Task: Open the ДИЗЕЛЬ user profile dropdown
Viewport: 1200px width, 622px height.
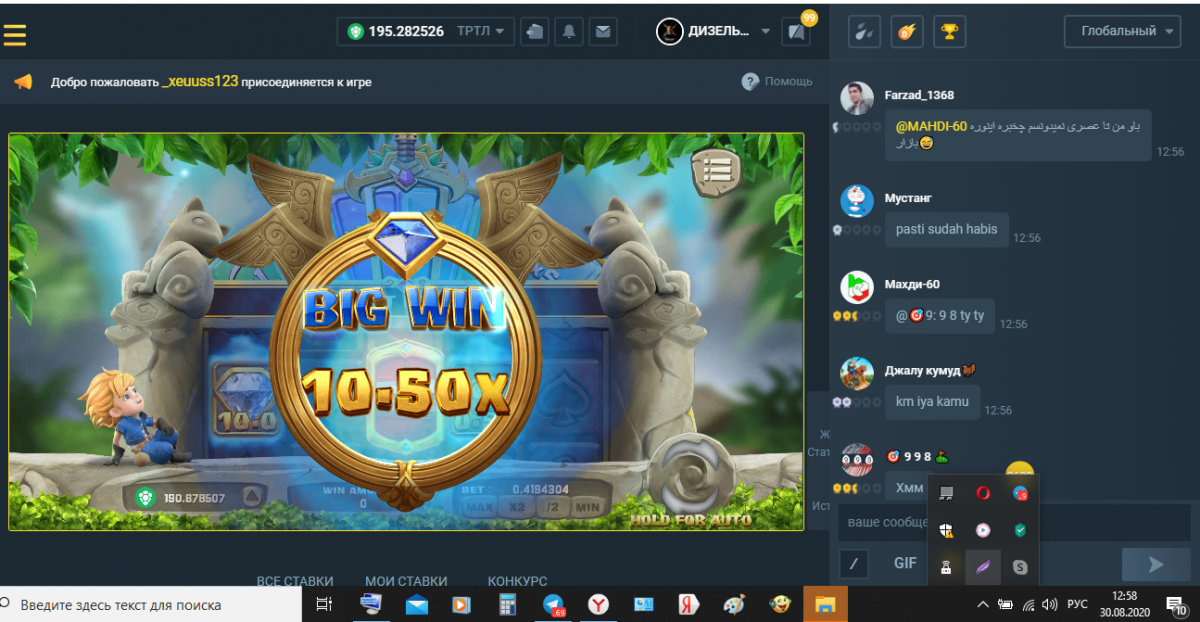Action: click(x=714, y=31)
